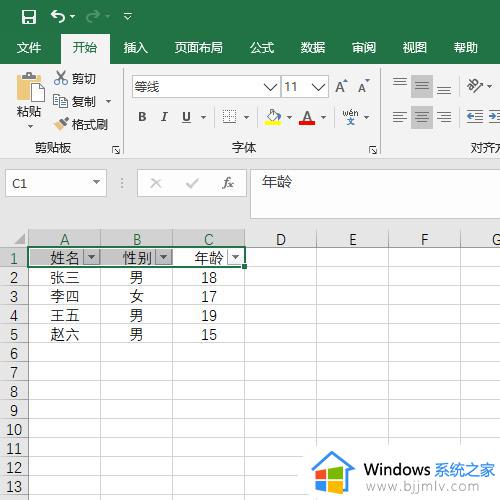Image resolution: width=500 pixels, height=500 pixels.
Task: Align text right
Action: tap(444, 117)
